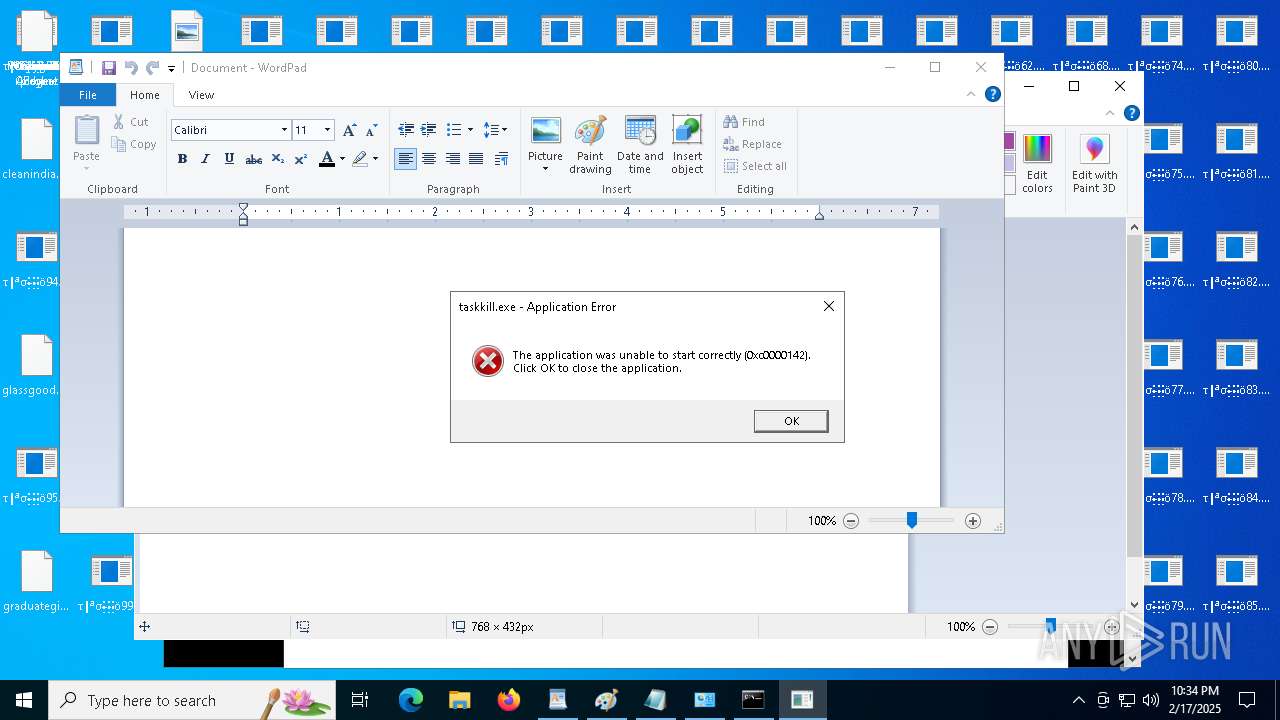
Task: Switch to the View tab
Action: 201,95
